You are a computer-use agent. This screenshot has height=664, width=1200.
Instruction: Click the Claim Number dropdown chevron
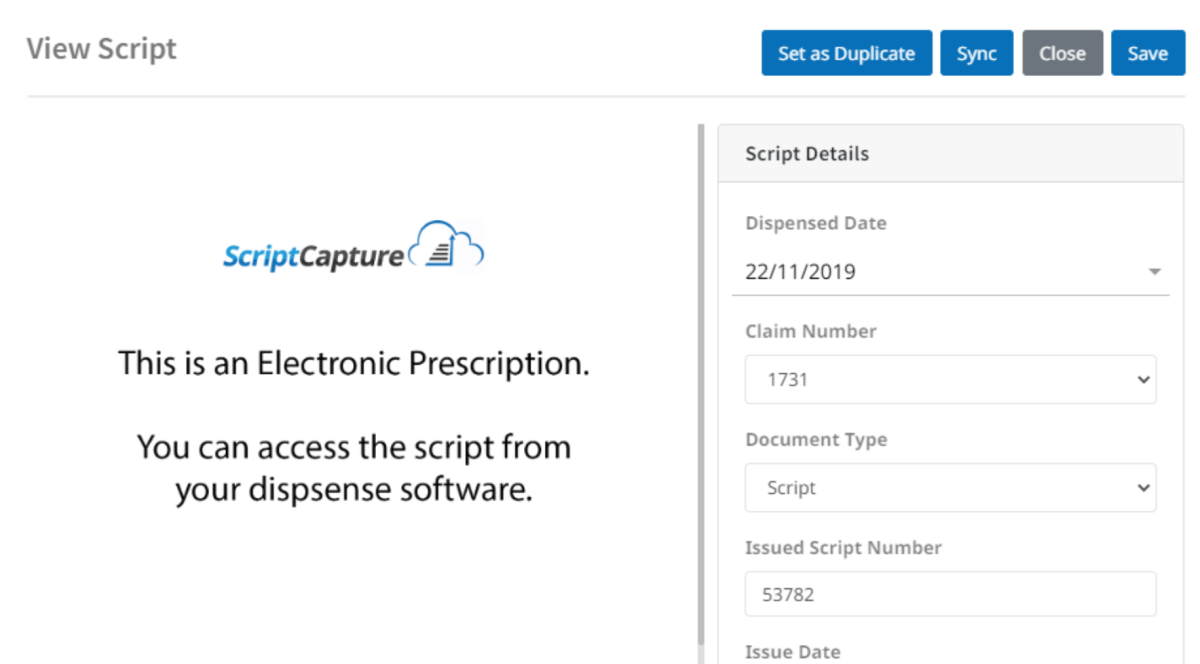[x=1144, y=379]
